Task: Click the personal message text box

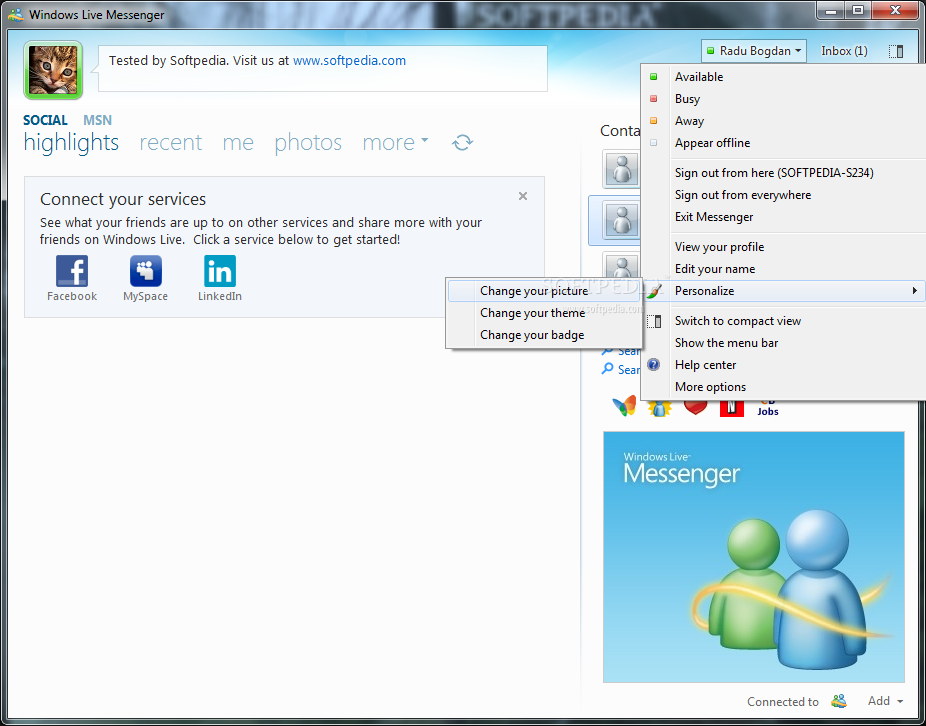Action: [x=322, y=69]
